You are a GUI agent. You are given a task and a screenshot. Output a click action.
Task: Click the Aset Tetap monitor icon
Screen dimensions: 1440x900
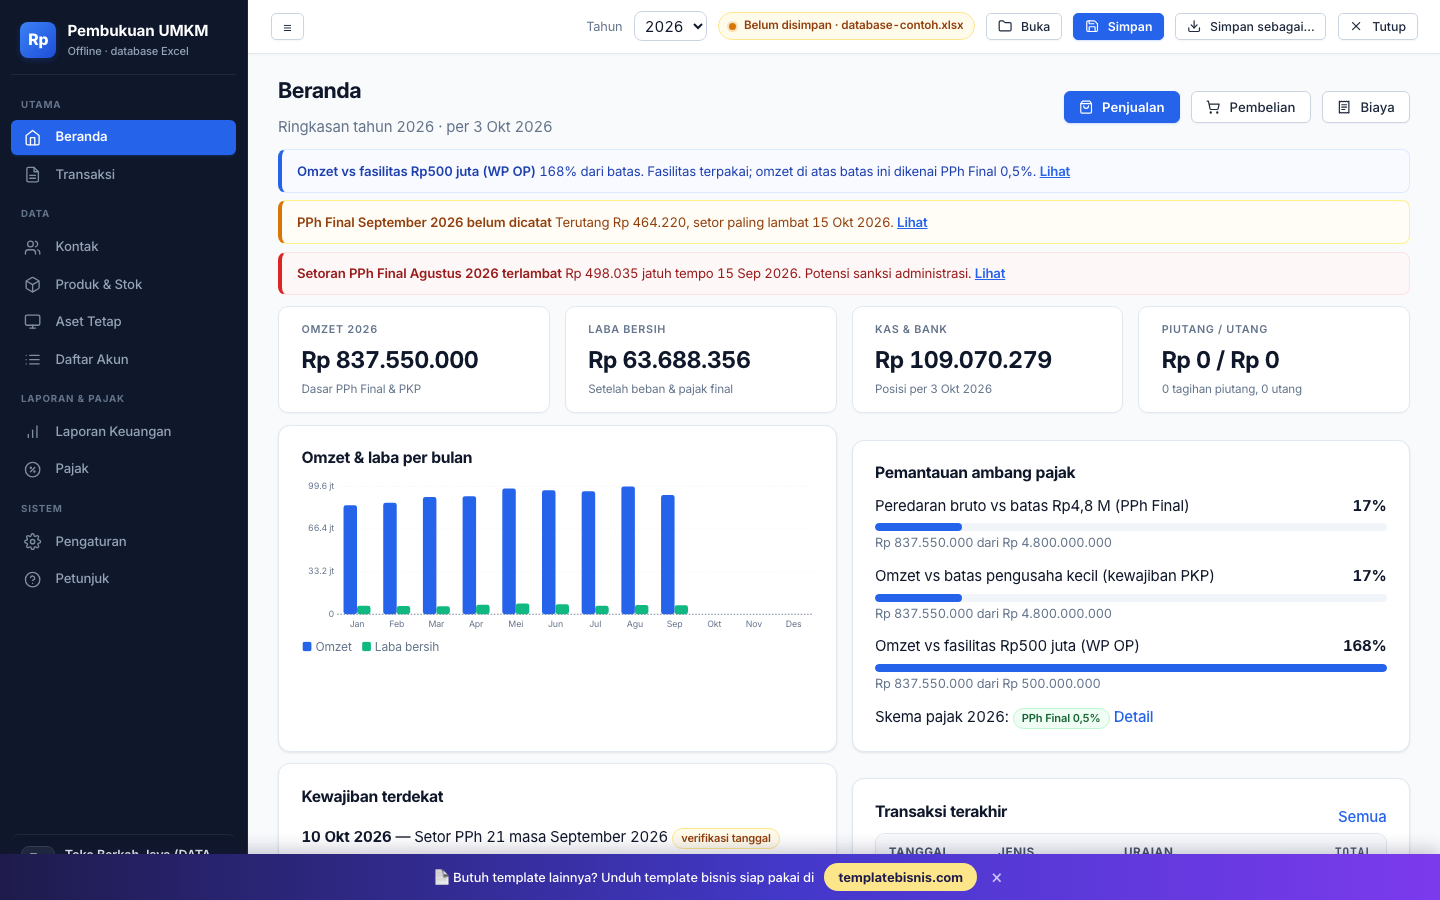pos(33,322)
